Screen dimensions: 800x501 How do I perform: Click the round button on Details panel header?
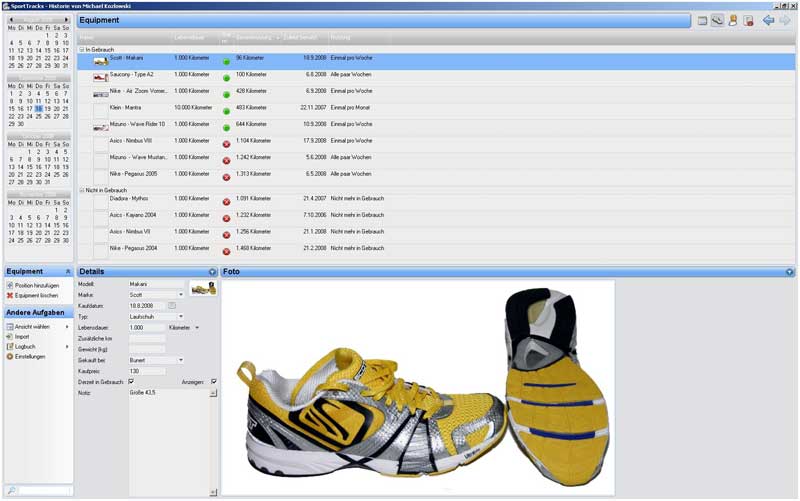tap(213, 272)
